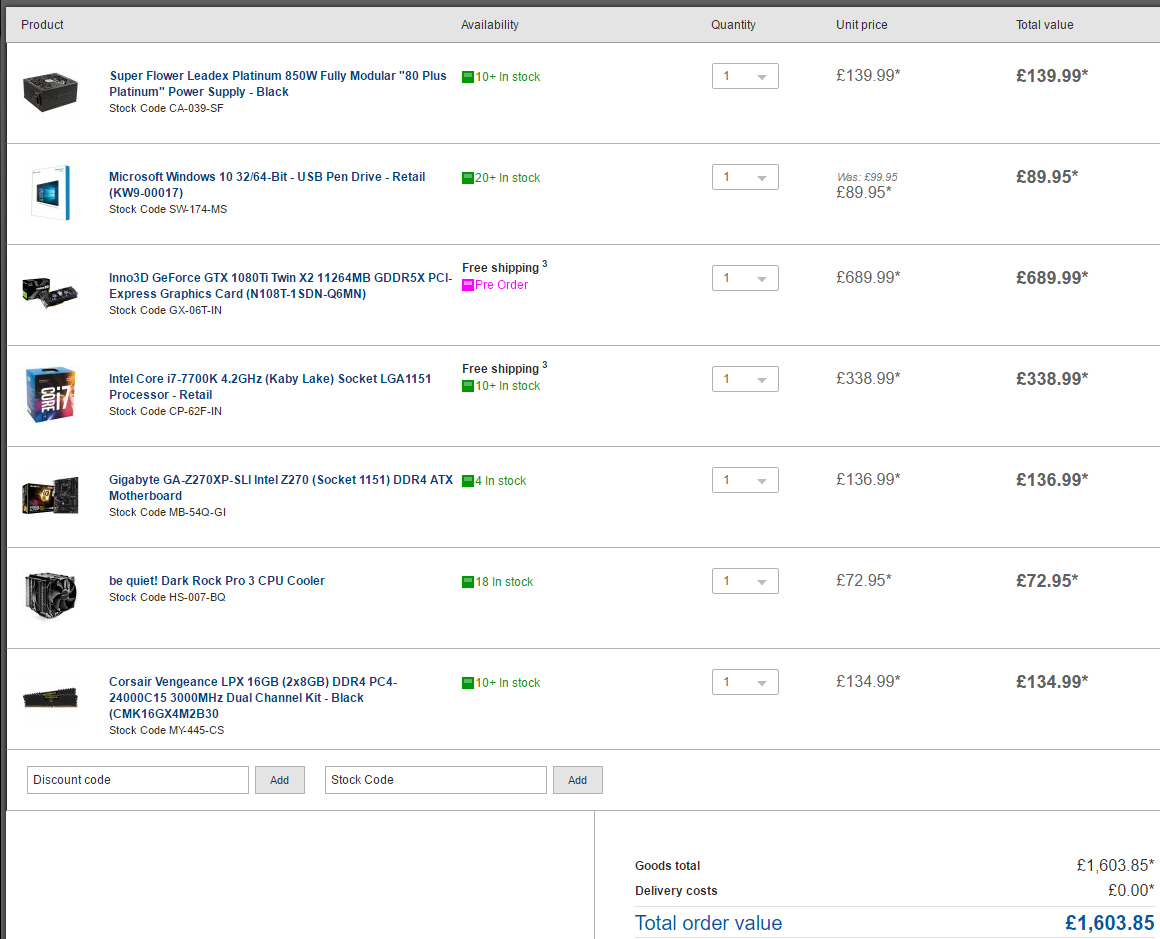
Task: Click '20+ In stock' availability text
Action: (x=508, y=178)
